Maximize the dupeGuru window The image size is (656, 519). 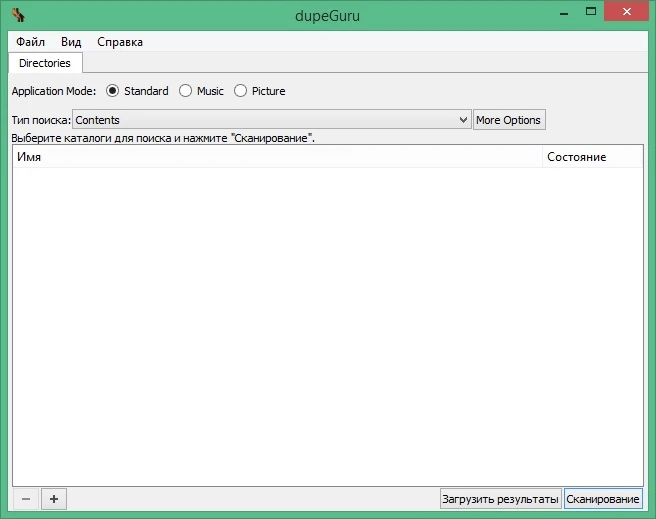point(591,12)
